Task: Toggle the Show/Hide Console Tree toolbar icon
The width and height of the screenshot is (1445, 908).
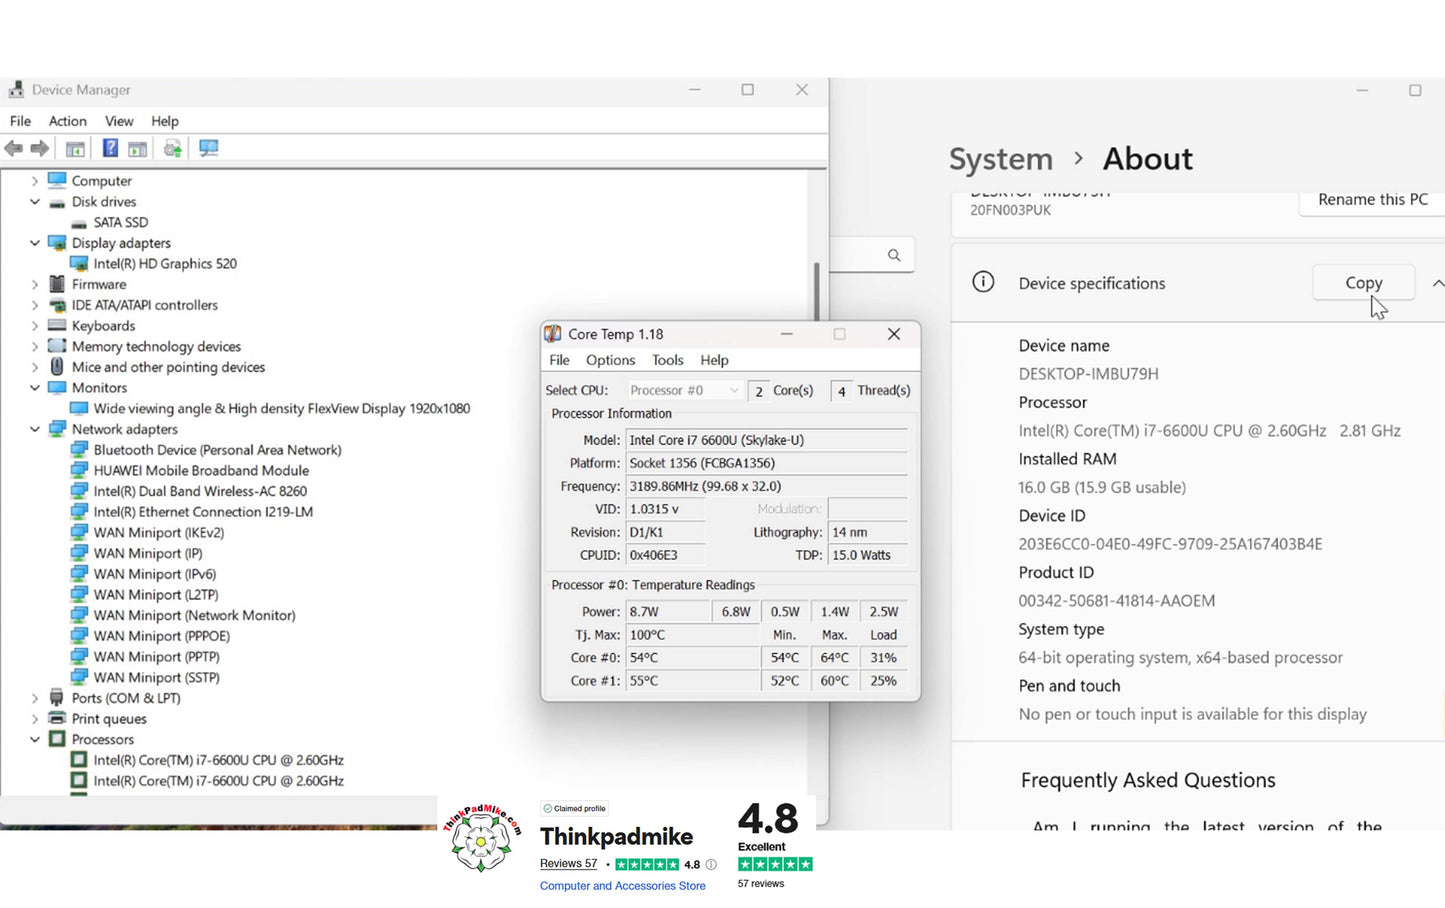Action: tap(75, 149)
